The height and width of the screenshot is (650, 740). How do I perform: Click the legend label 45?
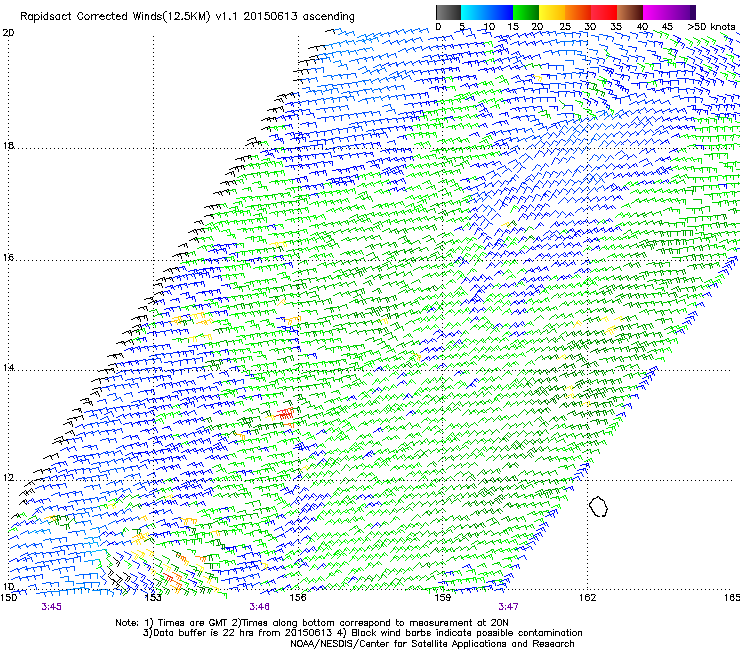(667, 27)
